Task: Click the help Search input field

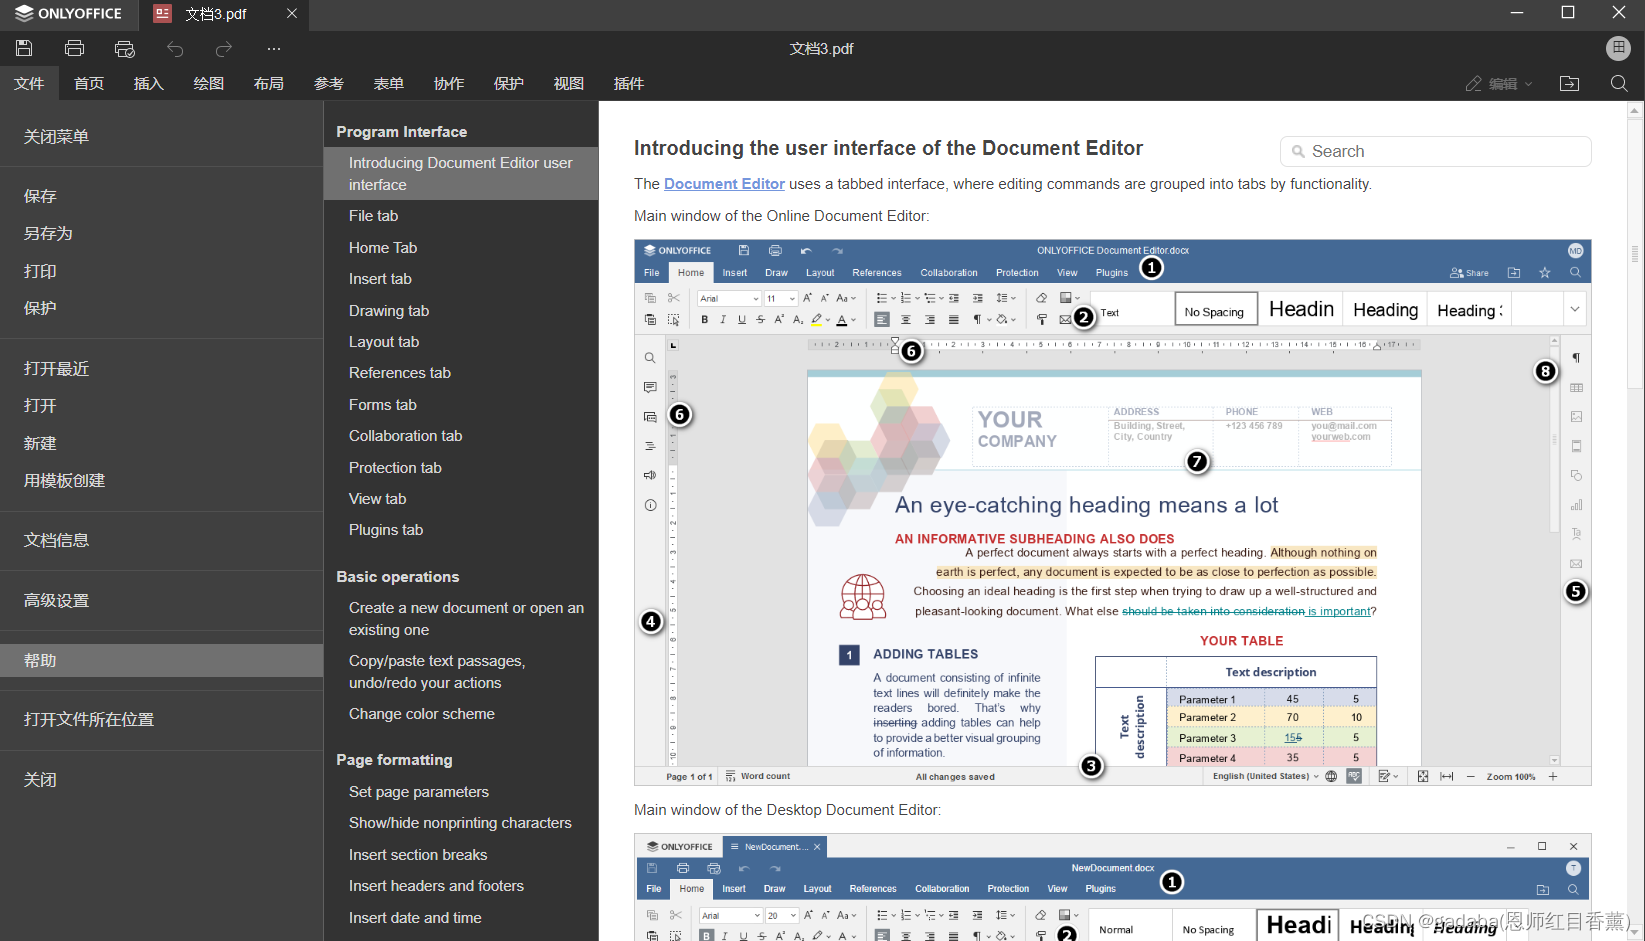Action: click(1435, 151)
